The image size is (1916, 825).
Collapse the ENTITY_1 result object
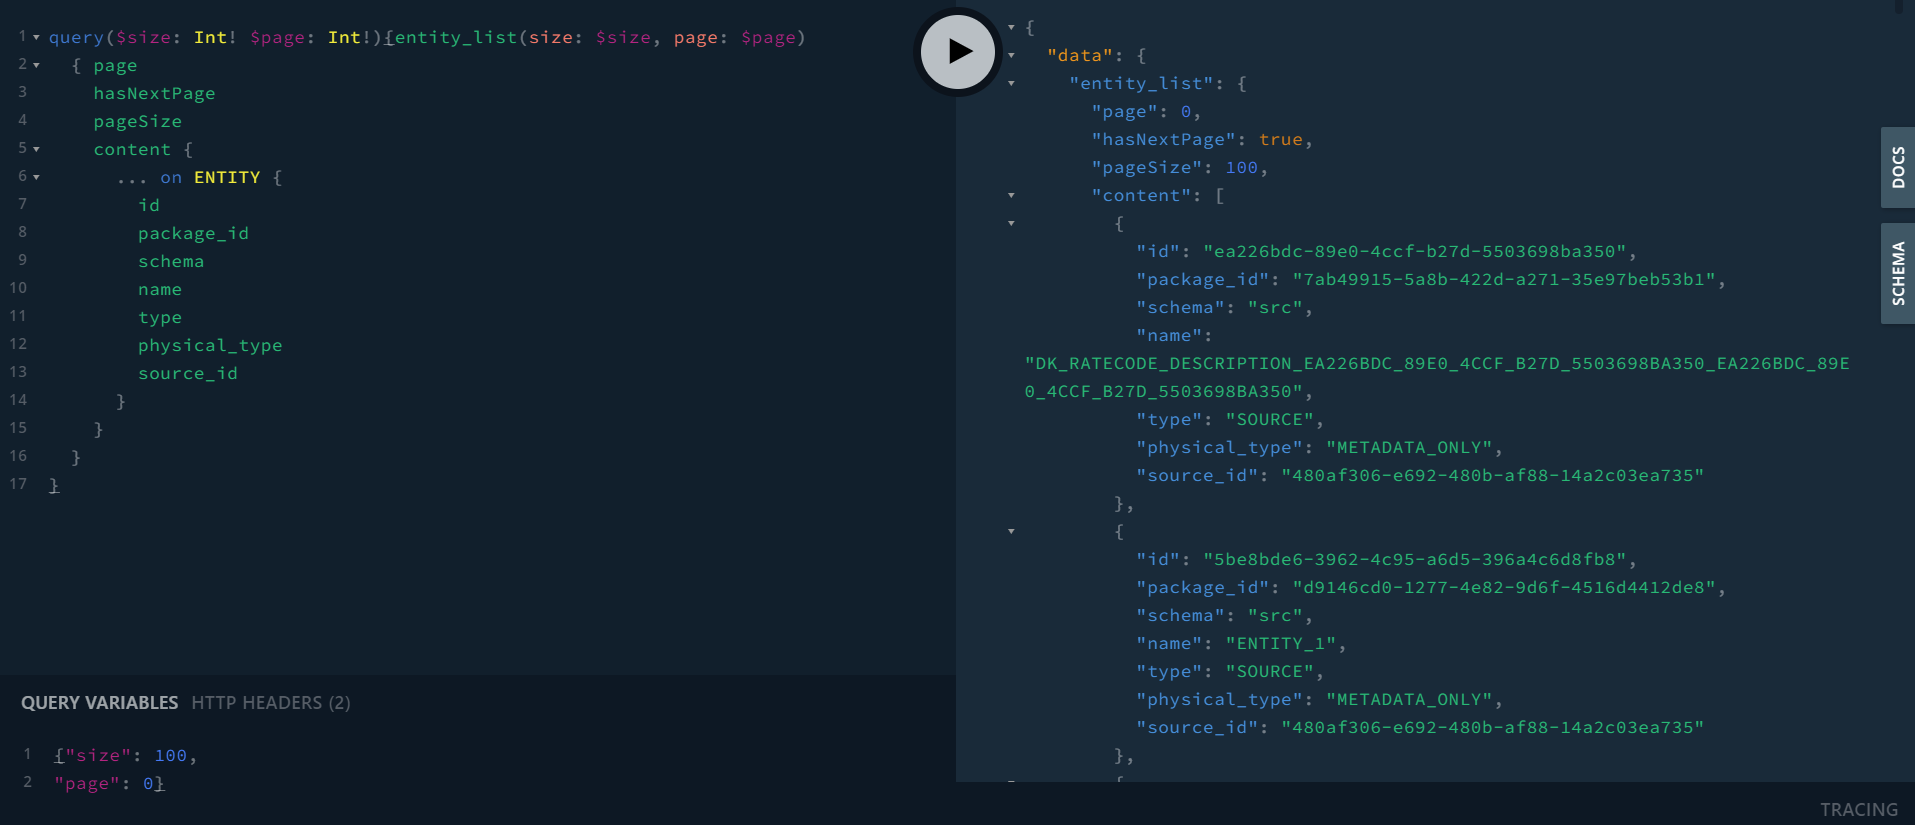click(1011, 532)
